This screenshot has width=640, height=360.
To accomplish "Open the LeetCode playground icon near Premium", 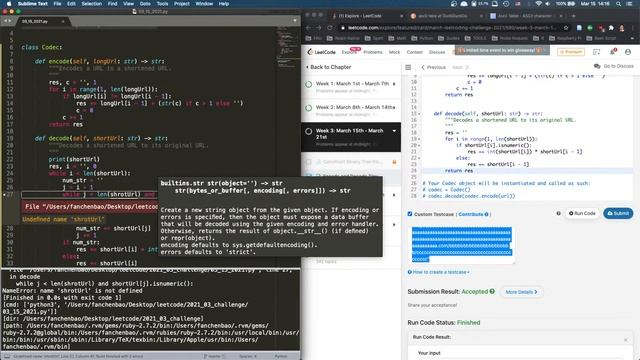I will click(596, 52).
